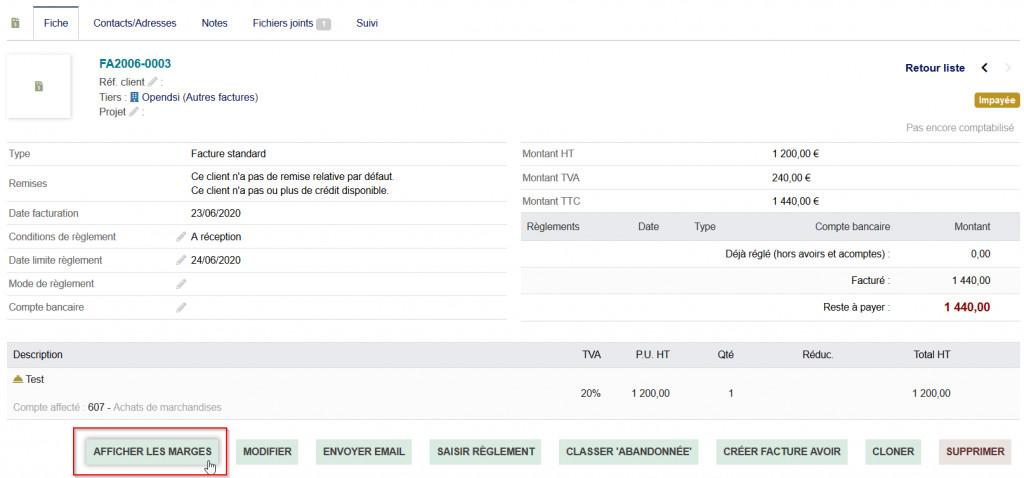Screen dimensions: 1024x478
Task: Click the Qté column header
Action: (x=725, y=355)
